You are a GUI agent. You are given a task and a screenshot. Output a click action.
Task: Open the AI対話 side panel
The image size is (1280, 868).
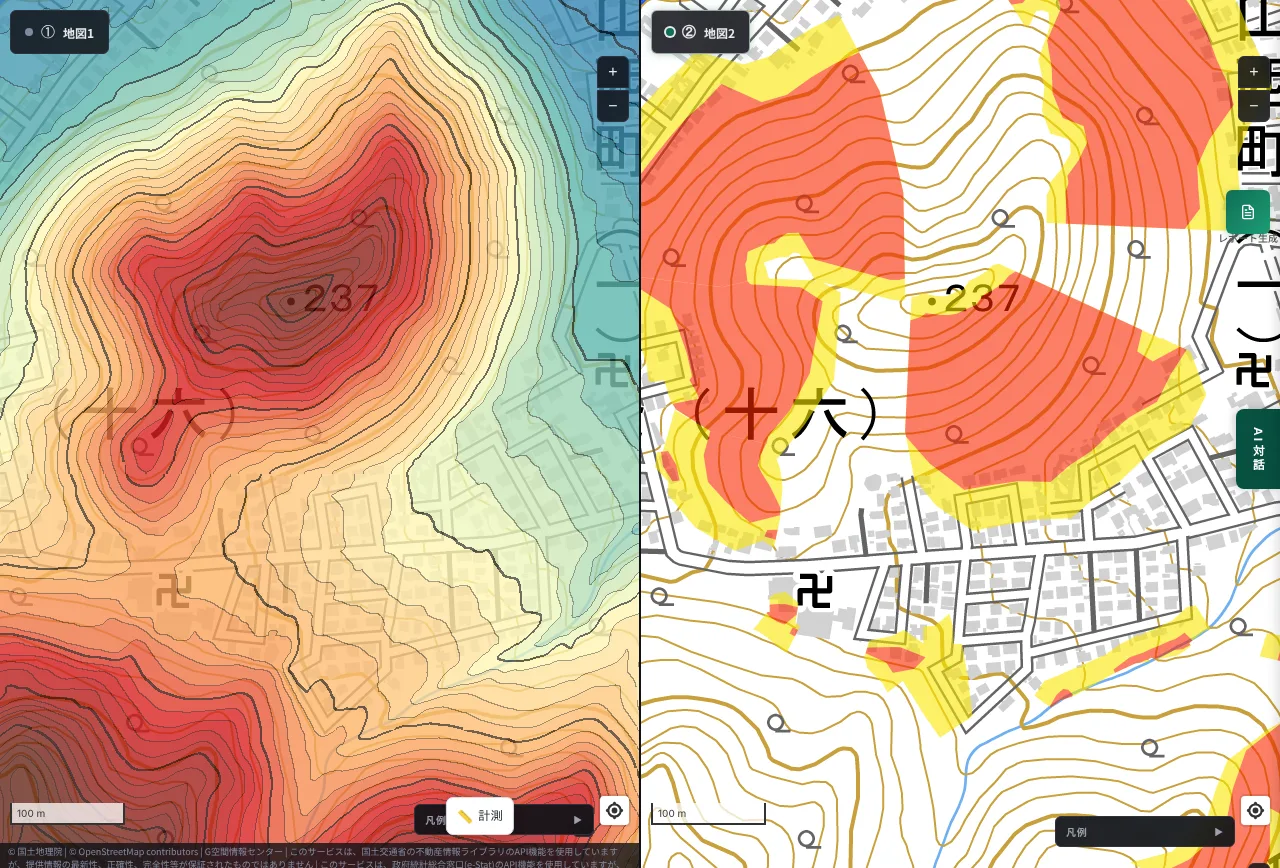coord(1258,449)
